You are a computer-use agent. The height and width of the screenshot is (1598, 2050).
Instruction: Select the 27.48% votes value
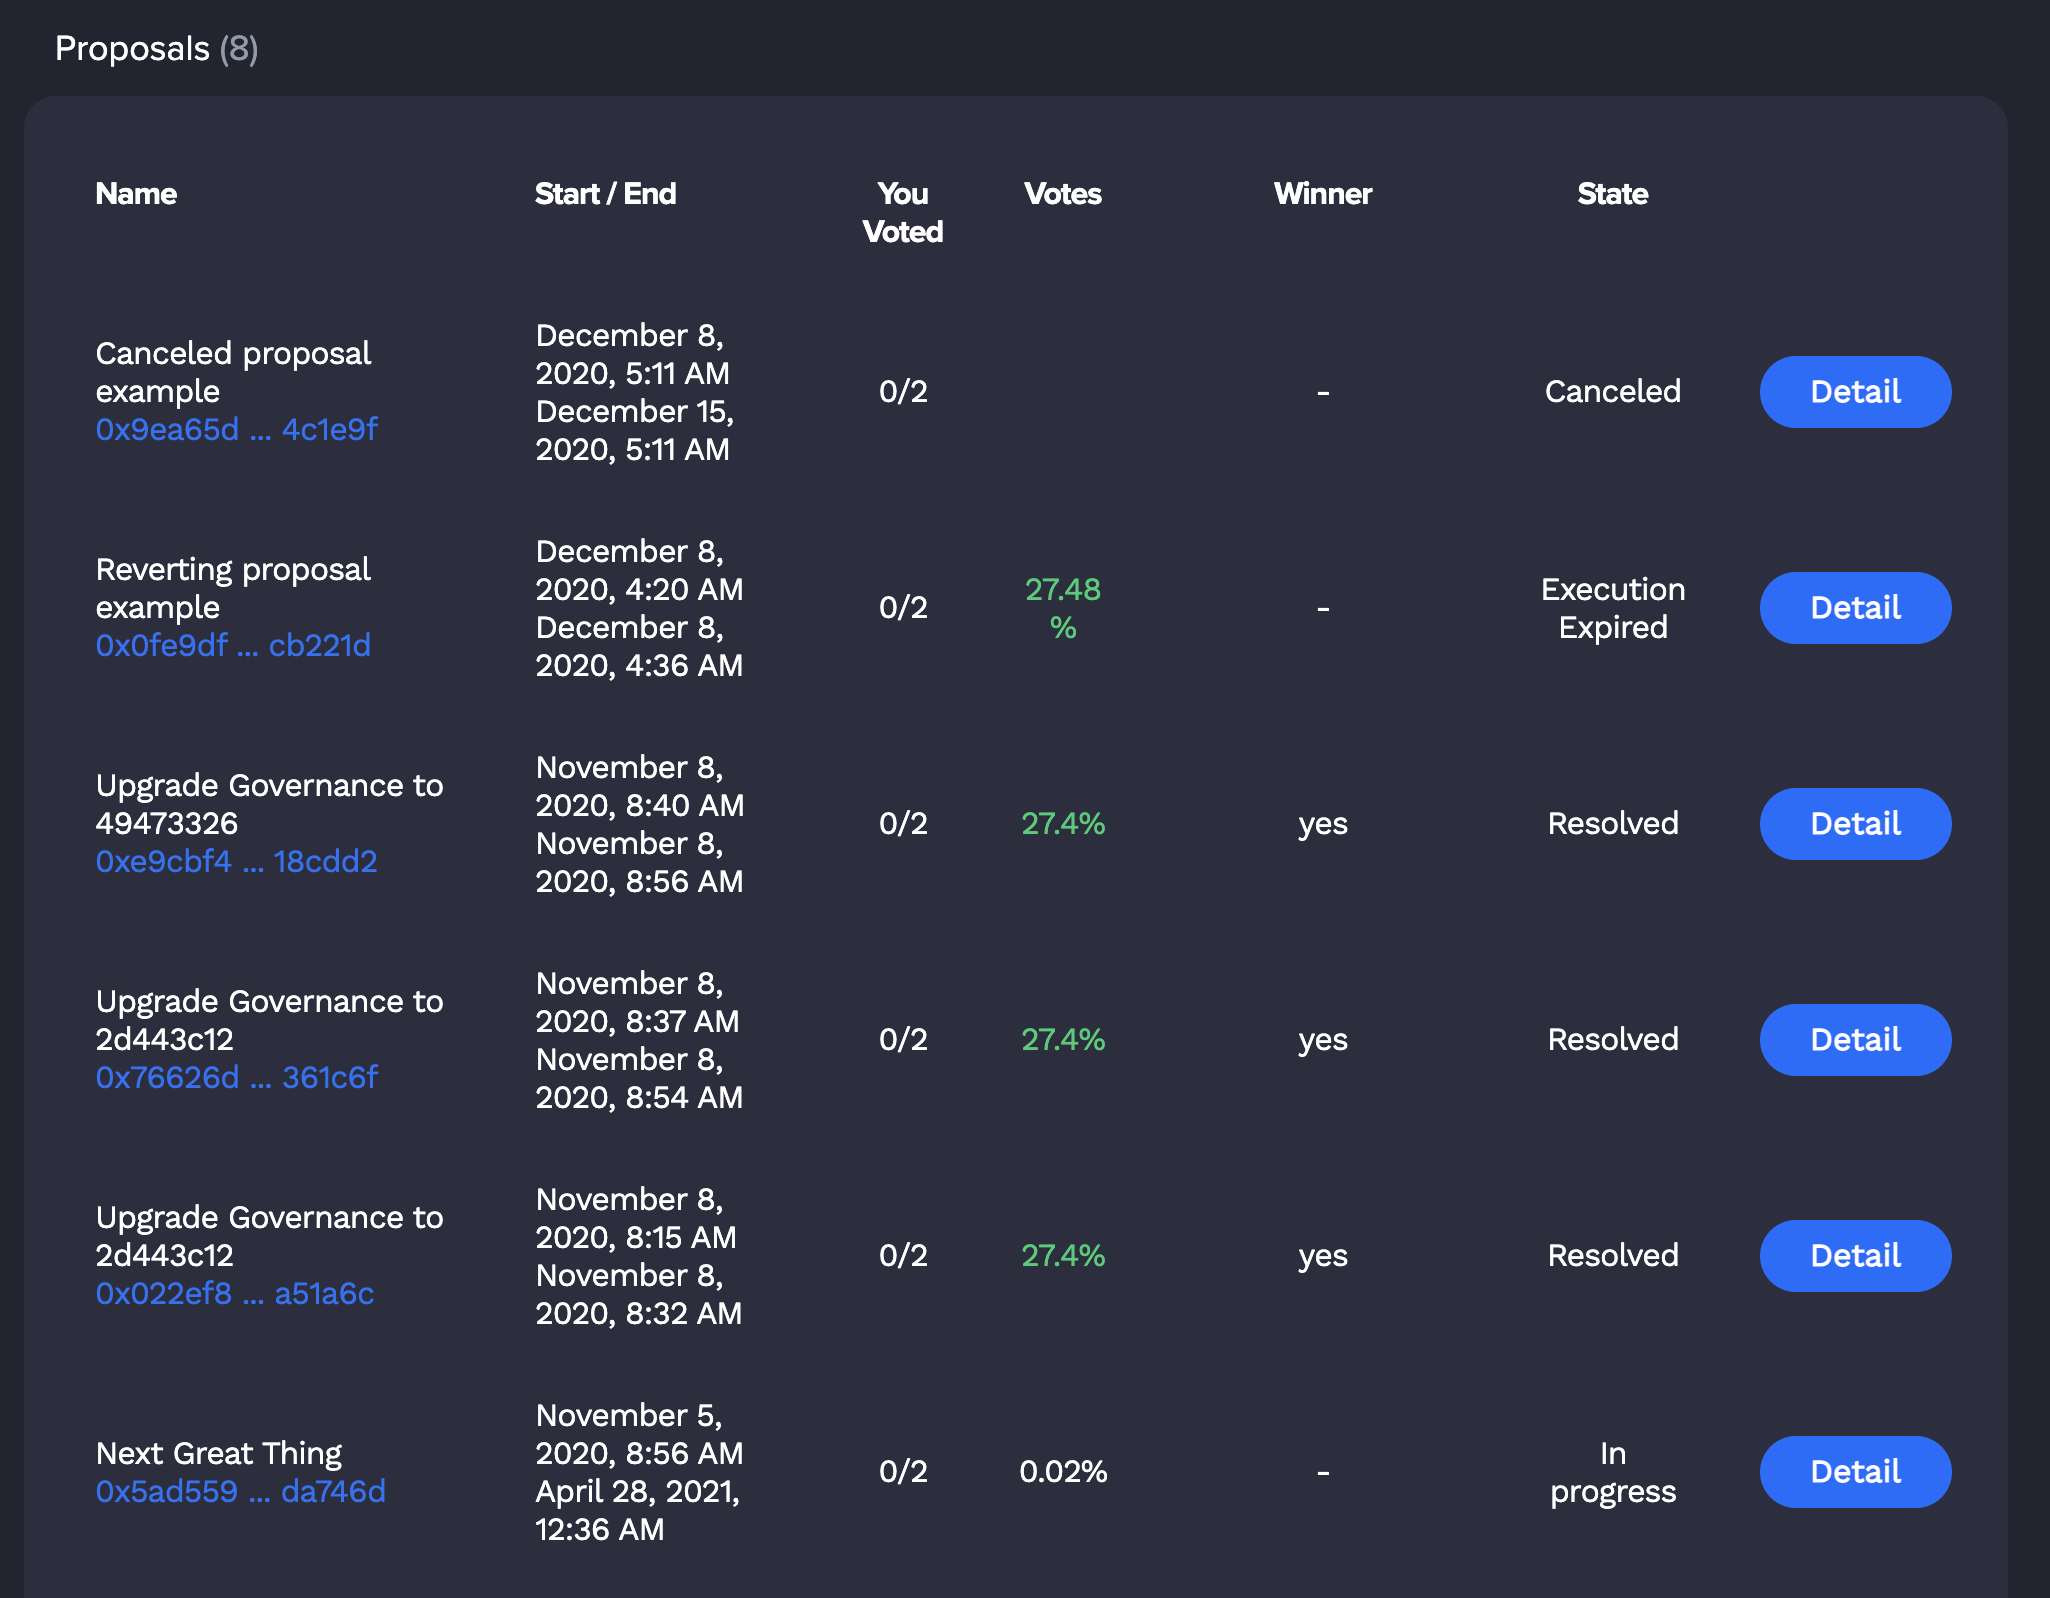(x=1063, y=608)
